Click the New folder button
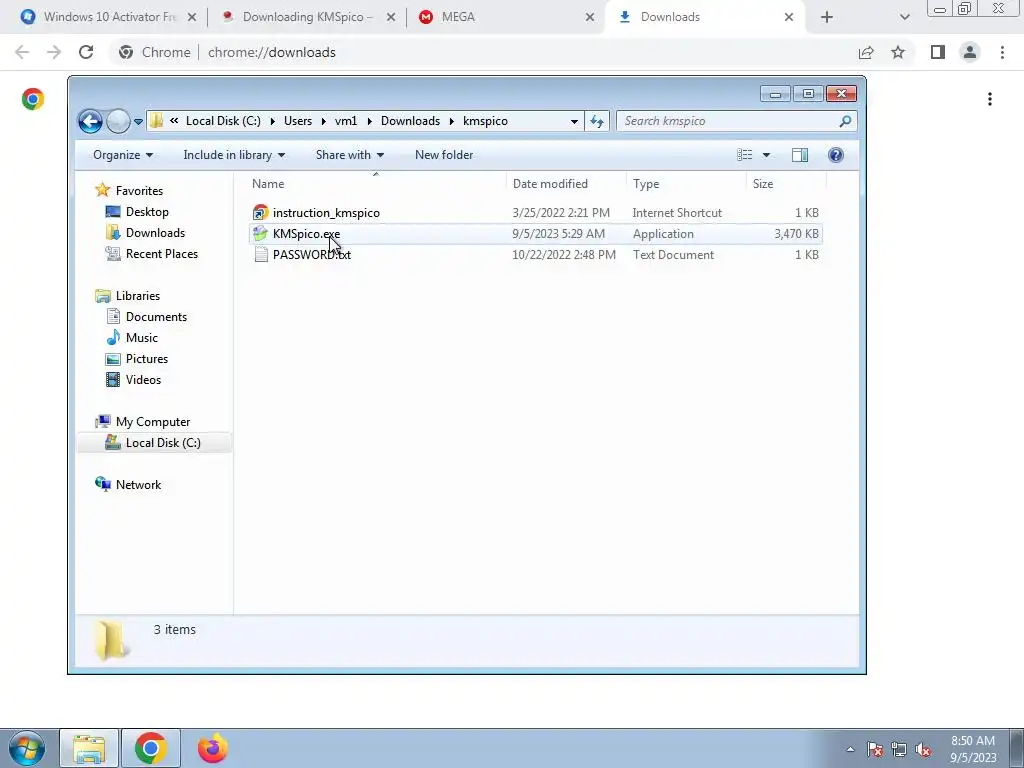The image size is (1024, 768). 444,155
